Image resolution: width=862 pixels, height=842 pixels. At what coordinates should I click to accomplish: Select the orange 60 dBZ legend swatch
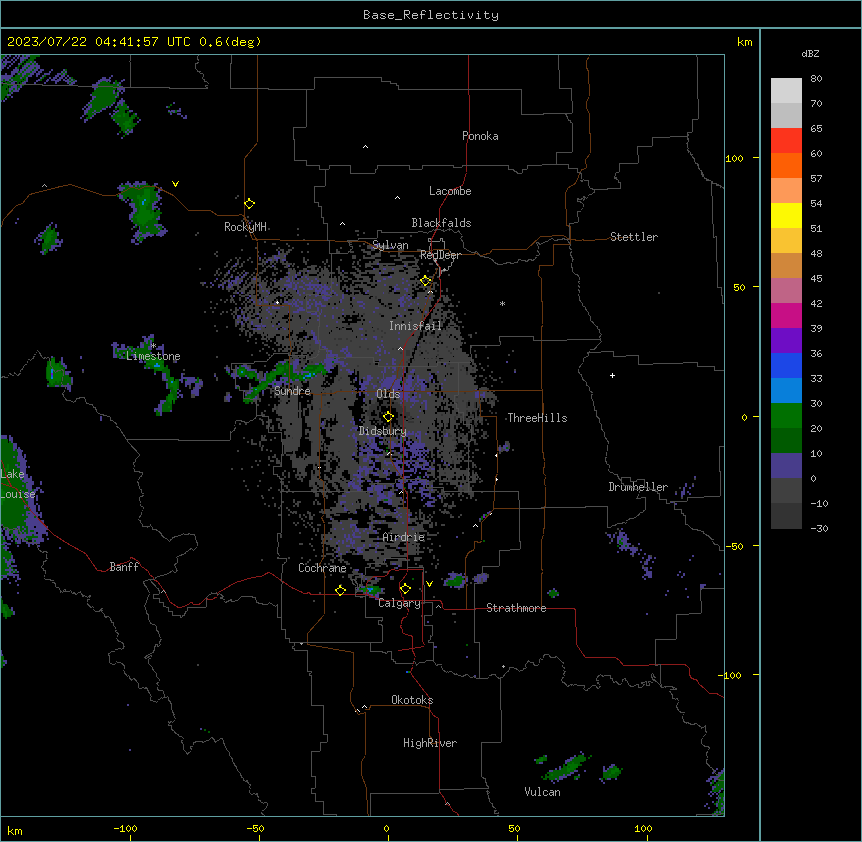786,165
